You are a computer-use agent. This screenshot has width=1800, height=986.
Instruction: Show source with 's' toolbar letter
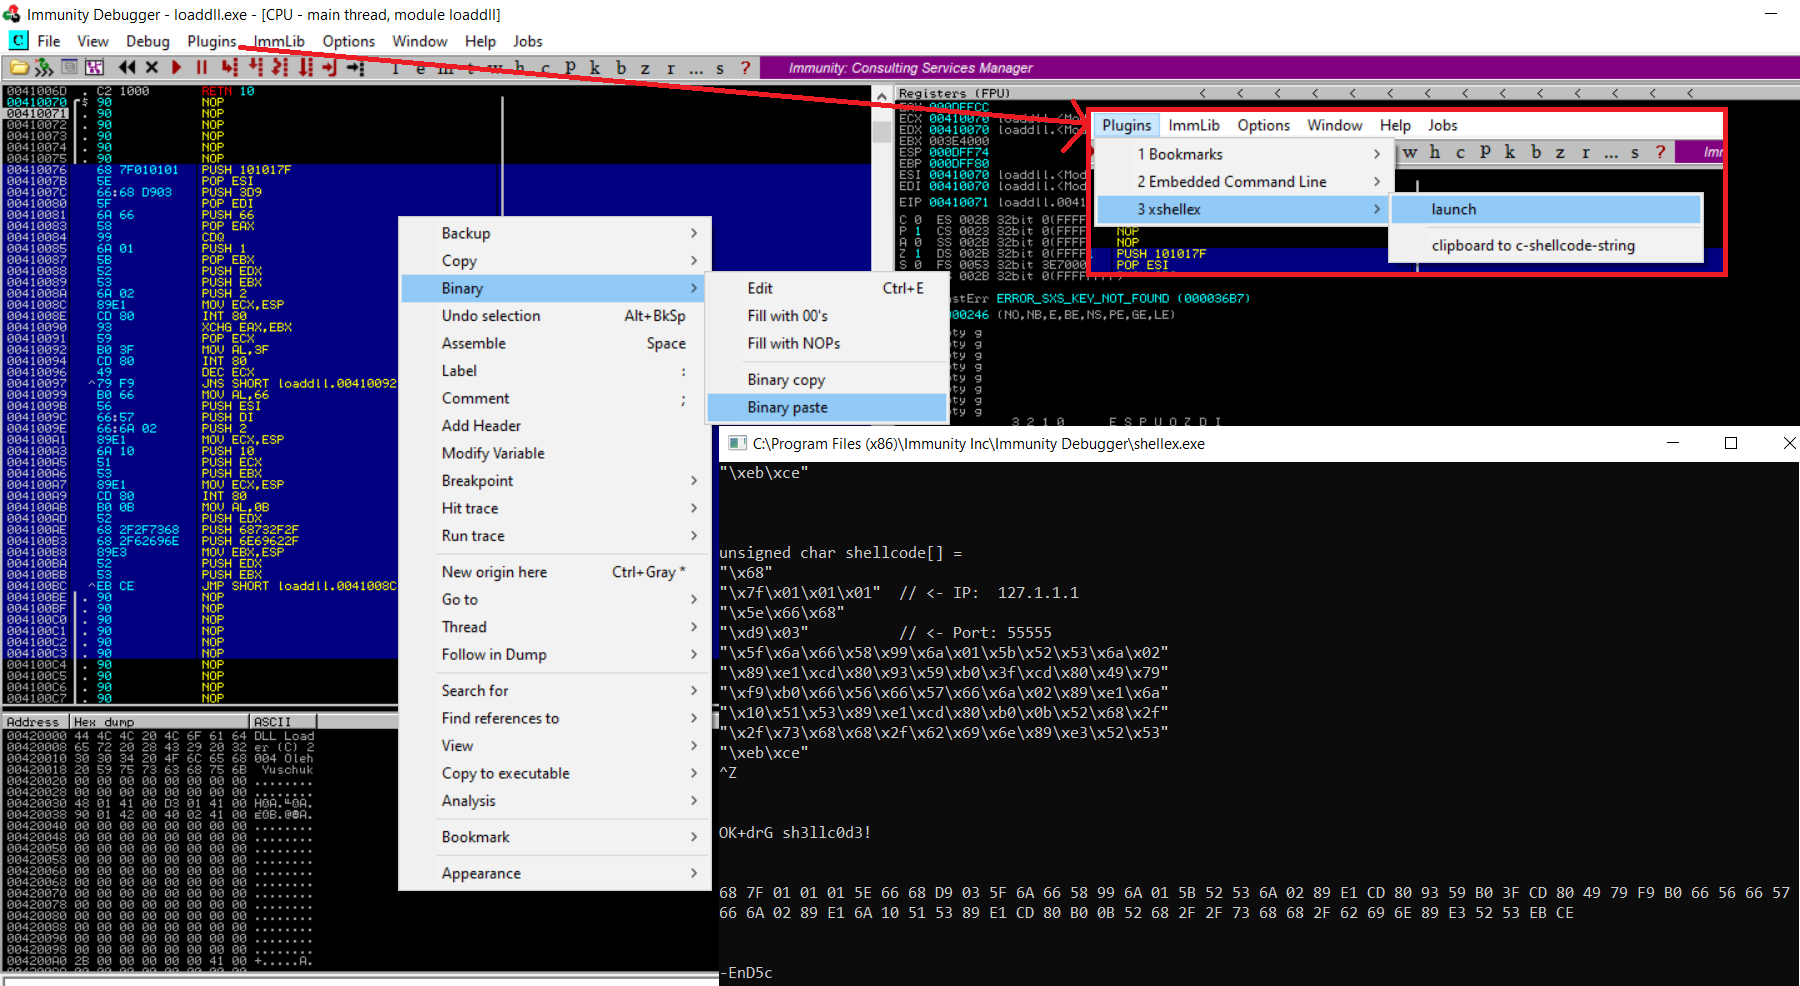[720, 68]
